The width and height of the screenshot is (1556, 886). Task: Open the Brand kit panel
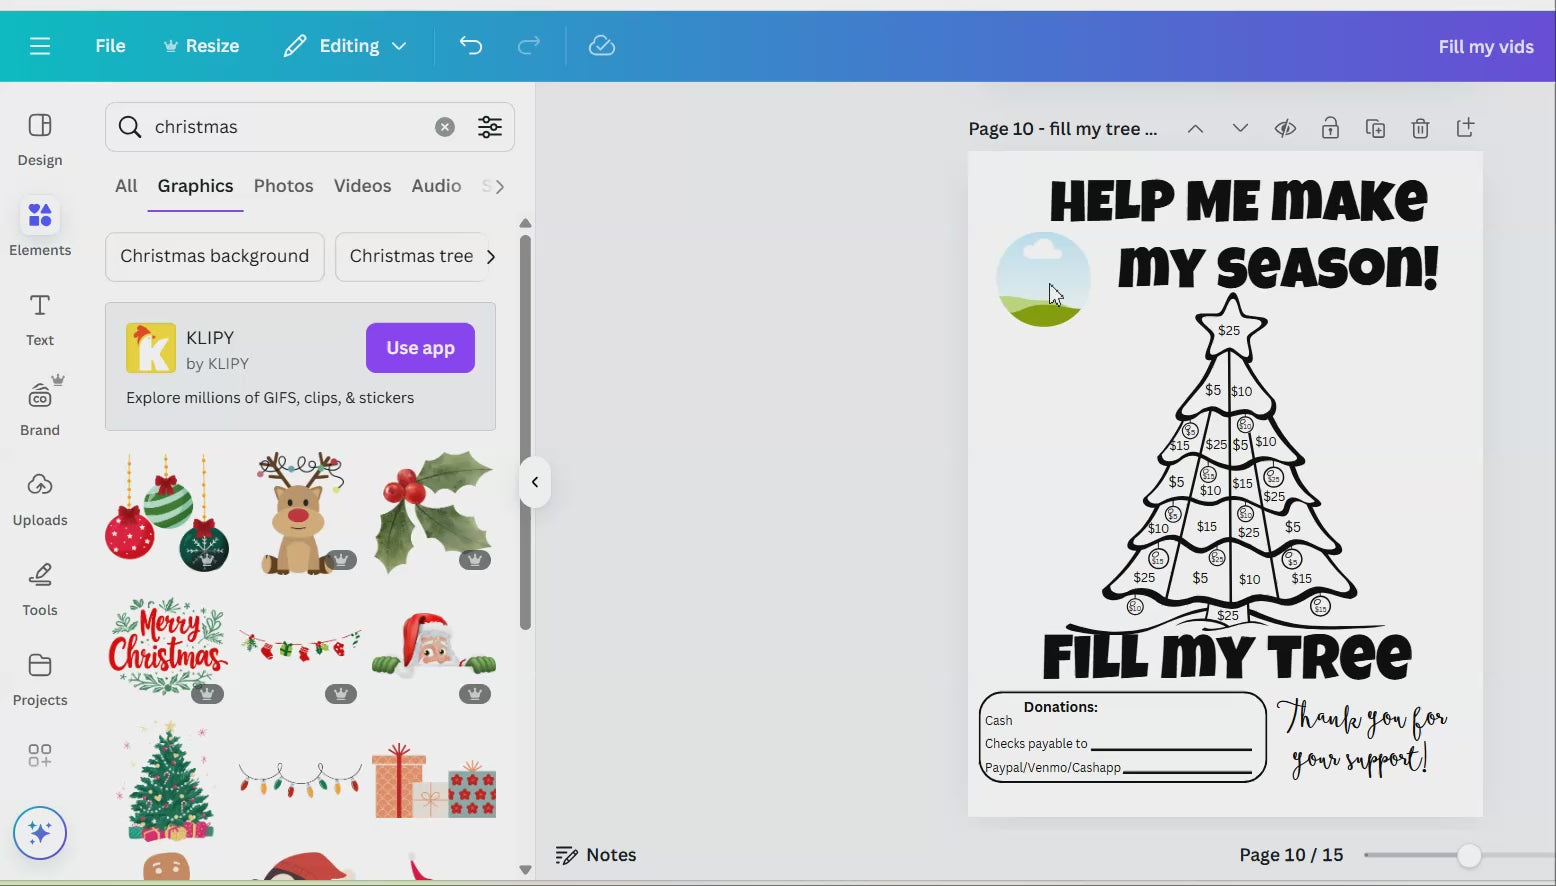[x=40, y=408]
